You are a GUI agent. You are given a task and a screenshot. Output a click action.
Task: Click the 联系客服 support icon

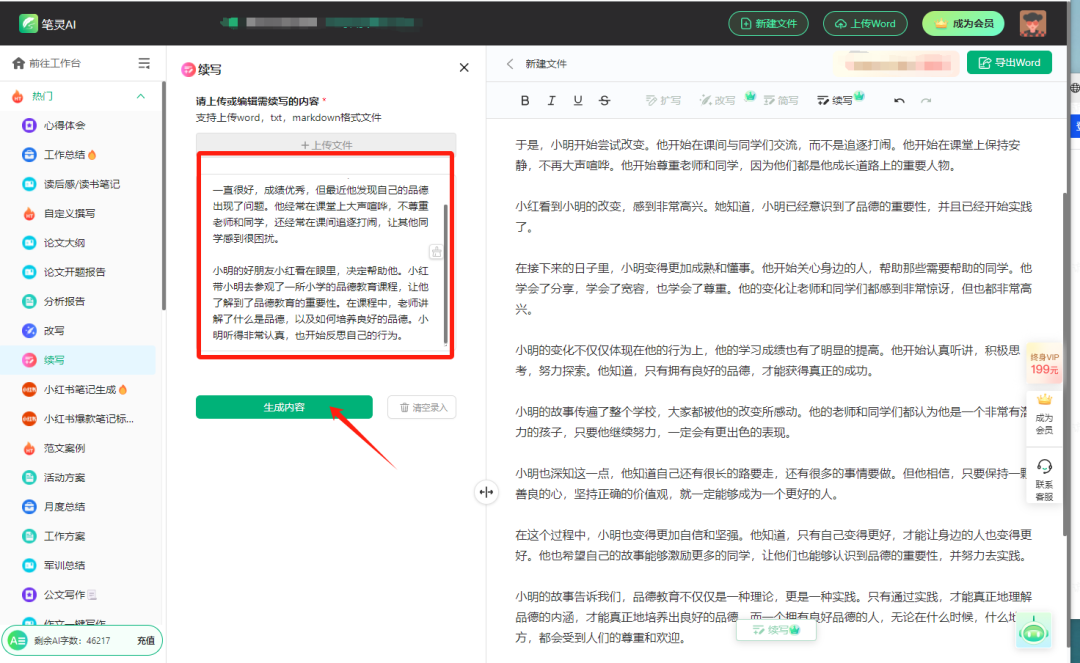[x=1044, y=469]
